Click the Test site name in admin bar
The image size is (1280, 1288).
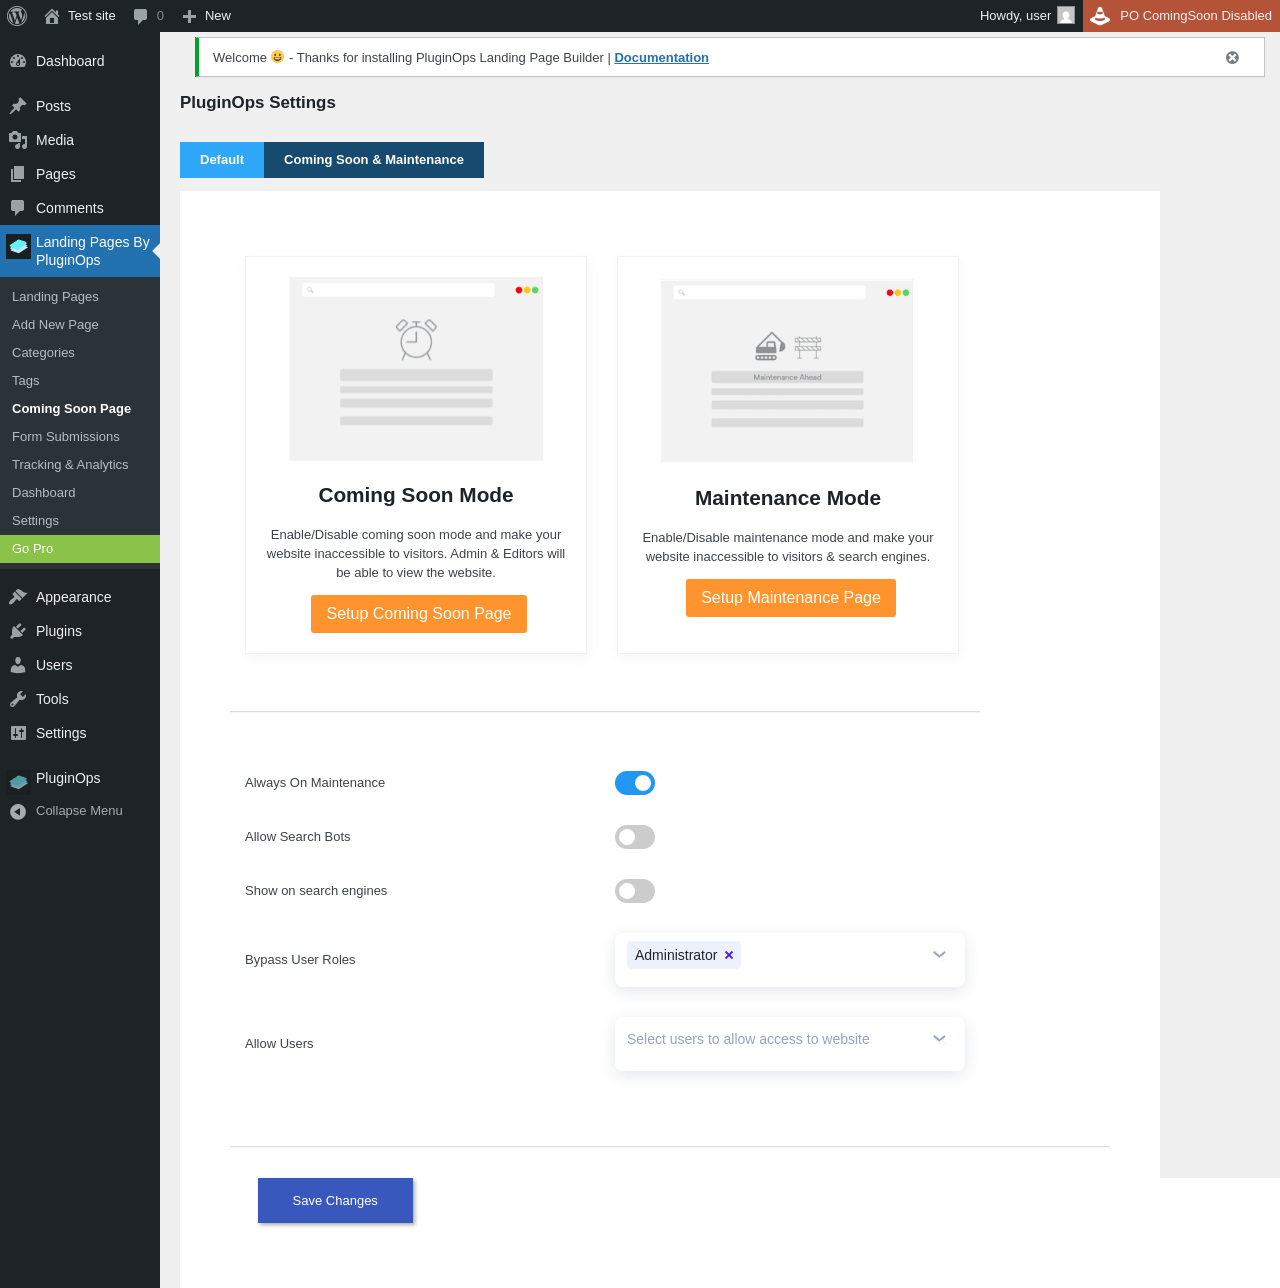[92, 16]
